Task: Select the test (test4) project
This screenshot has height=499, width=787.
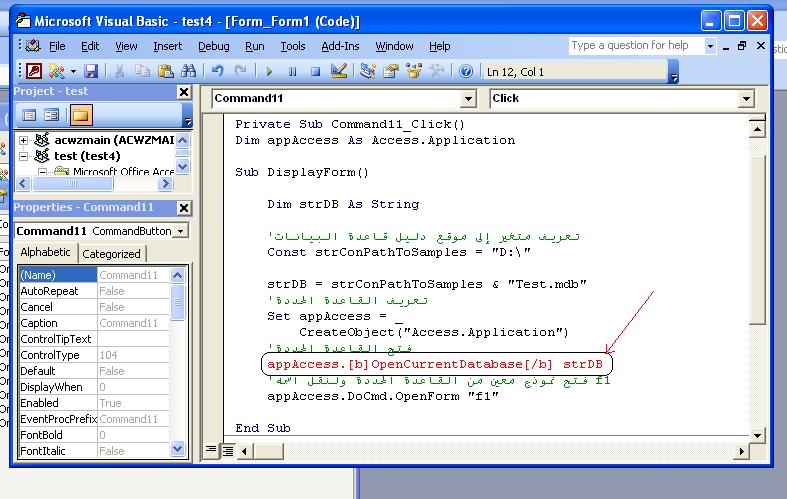Action: (87, 156)
